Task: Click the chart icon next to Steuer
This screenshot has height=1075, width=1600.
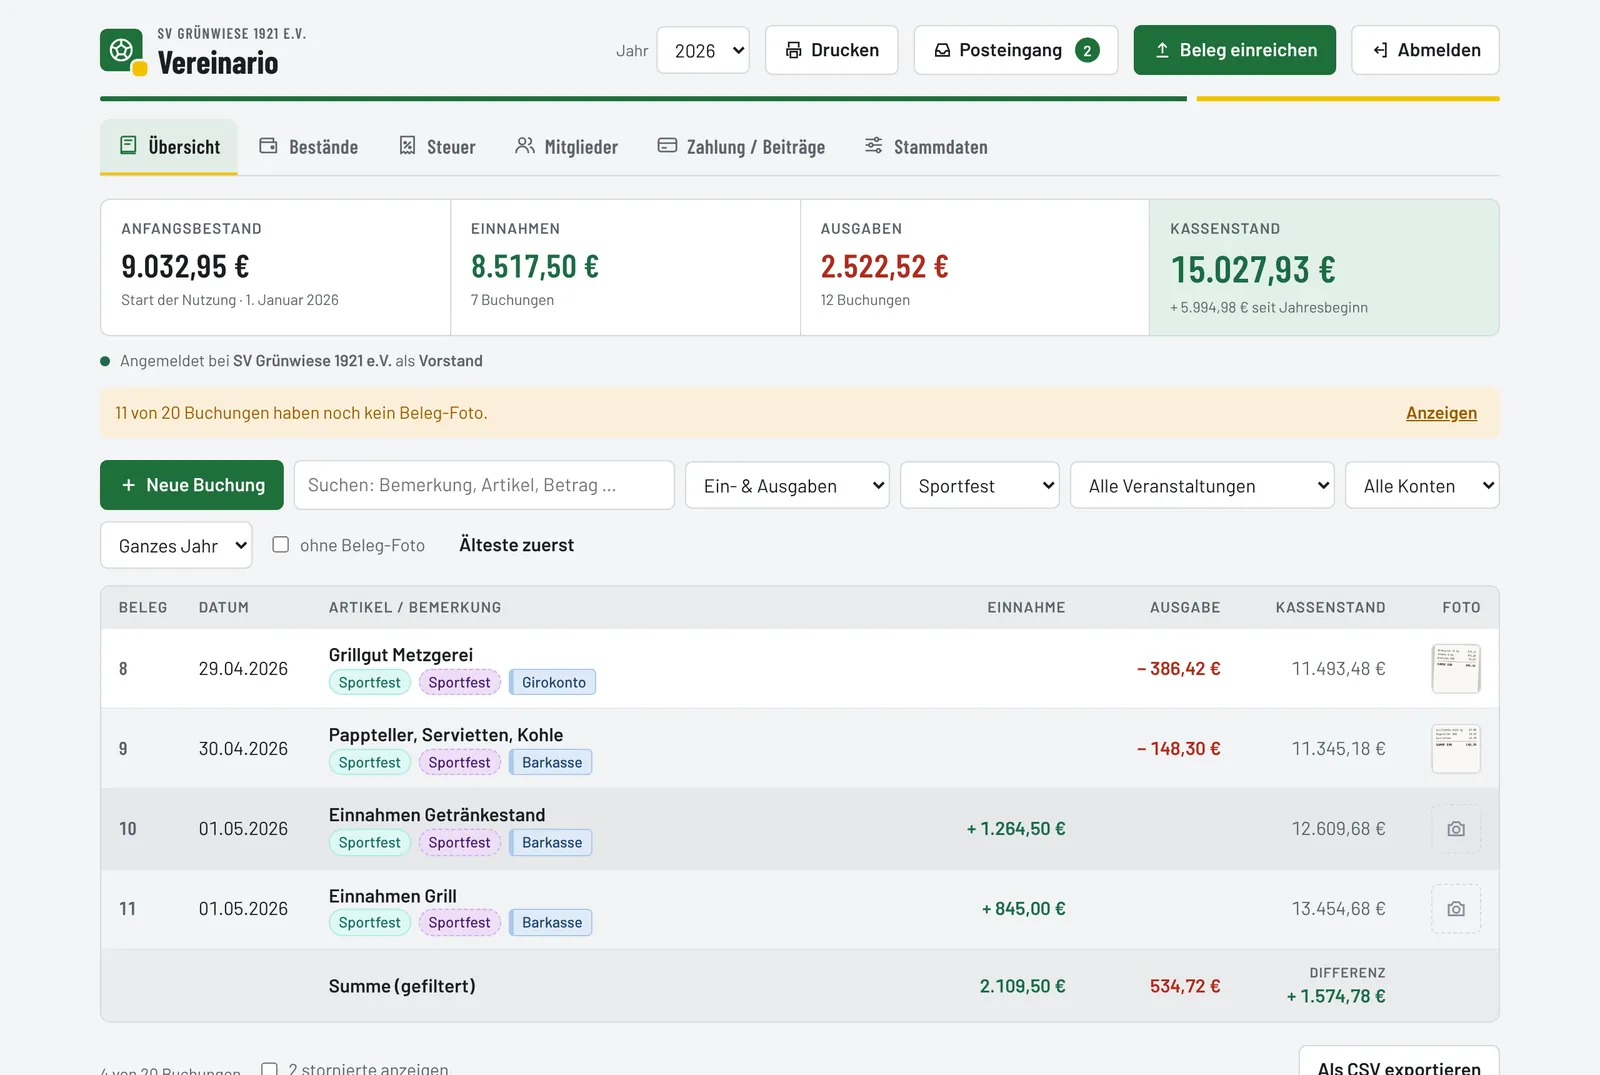Action: 407,146
